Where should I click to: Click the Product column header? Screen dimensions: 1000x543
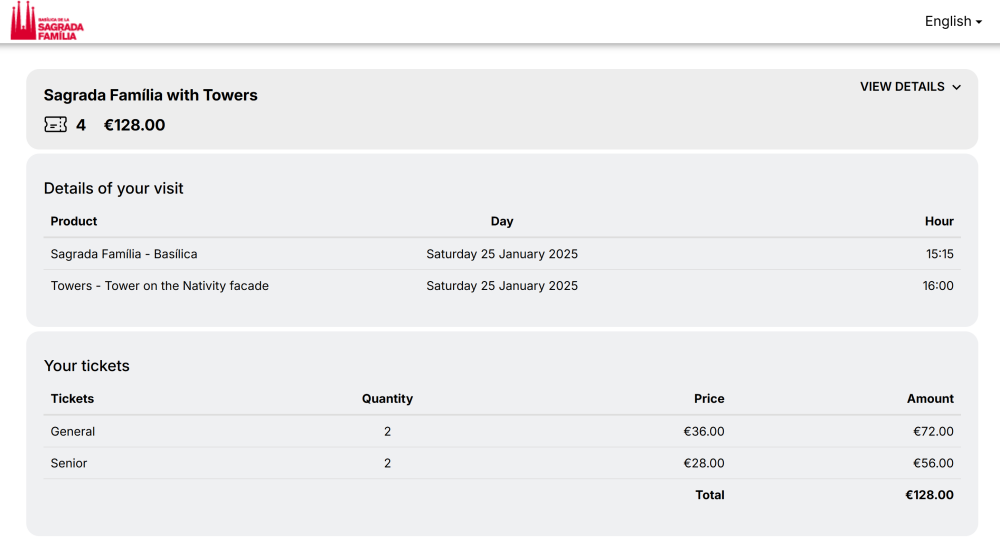click(74, 221)
